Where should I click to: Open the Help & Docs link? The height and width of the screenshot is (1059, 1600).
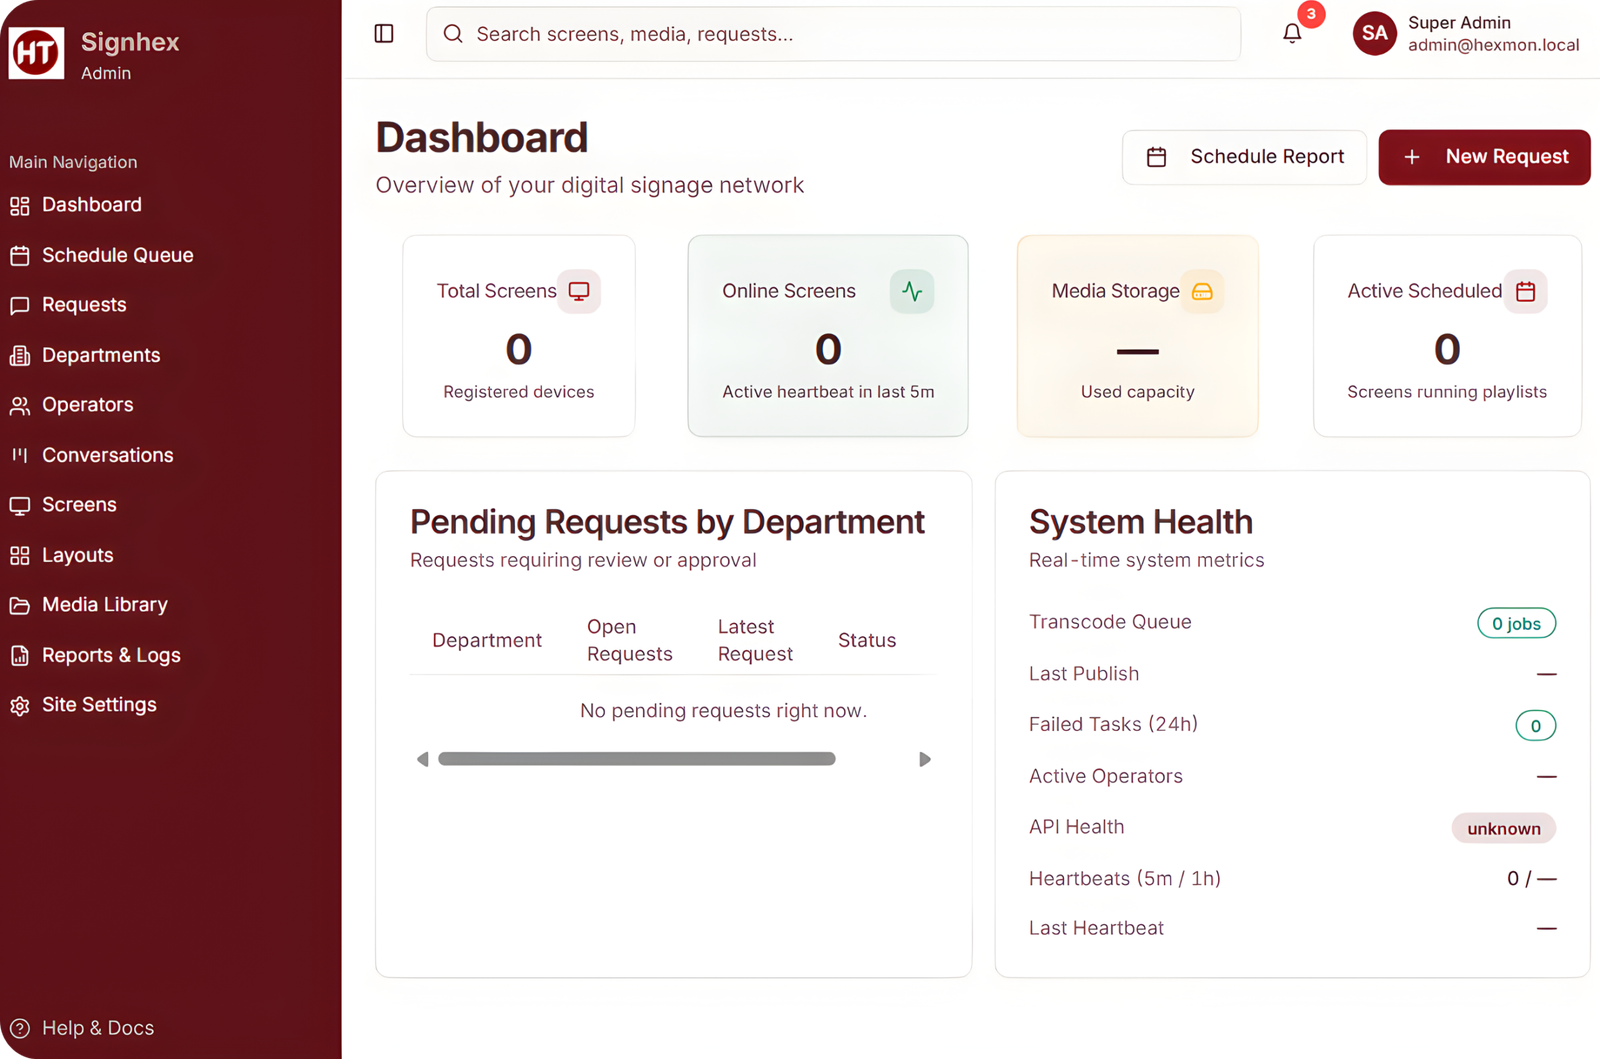pyautogui.click(x=97, y=1028)
